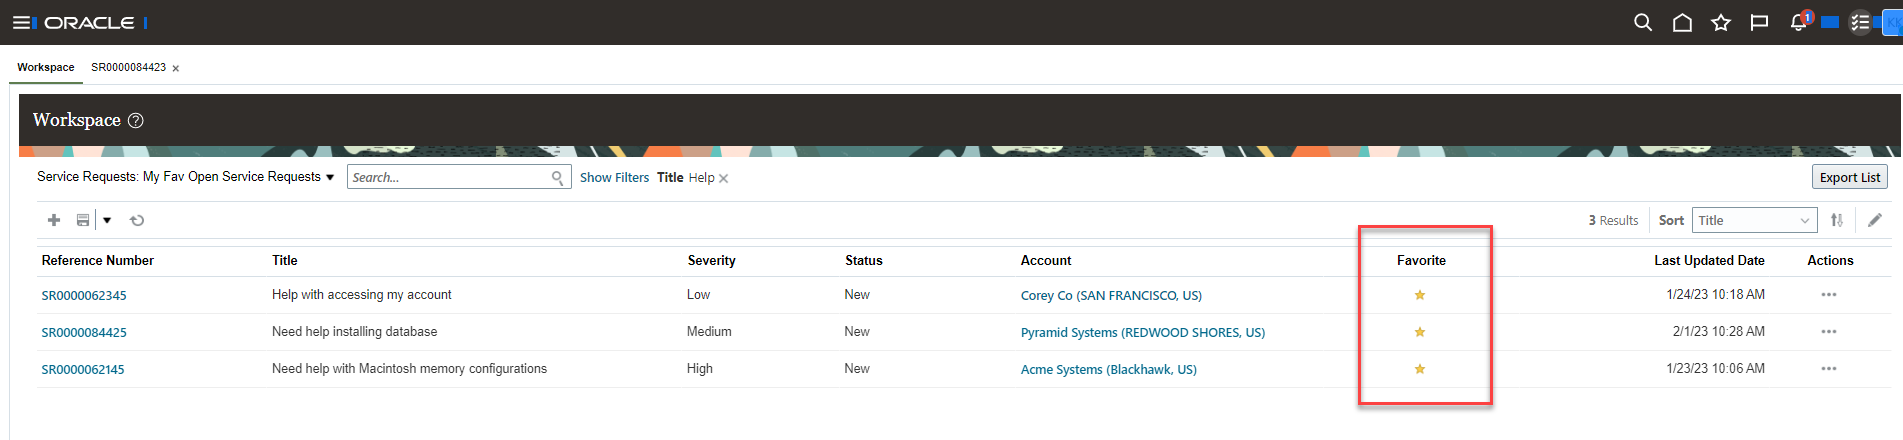Toggle favorite star on the Acme Systems row
1903x440 pixels.
[x=1419, y=369]
